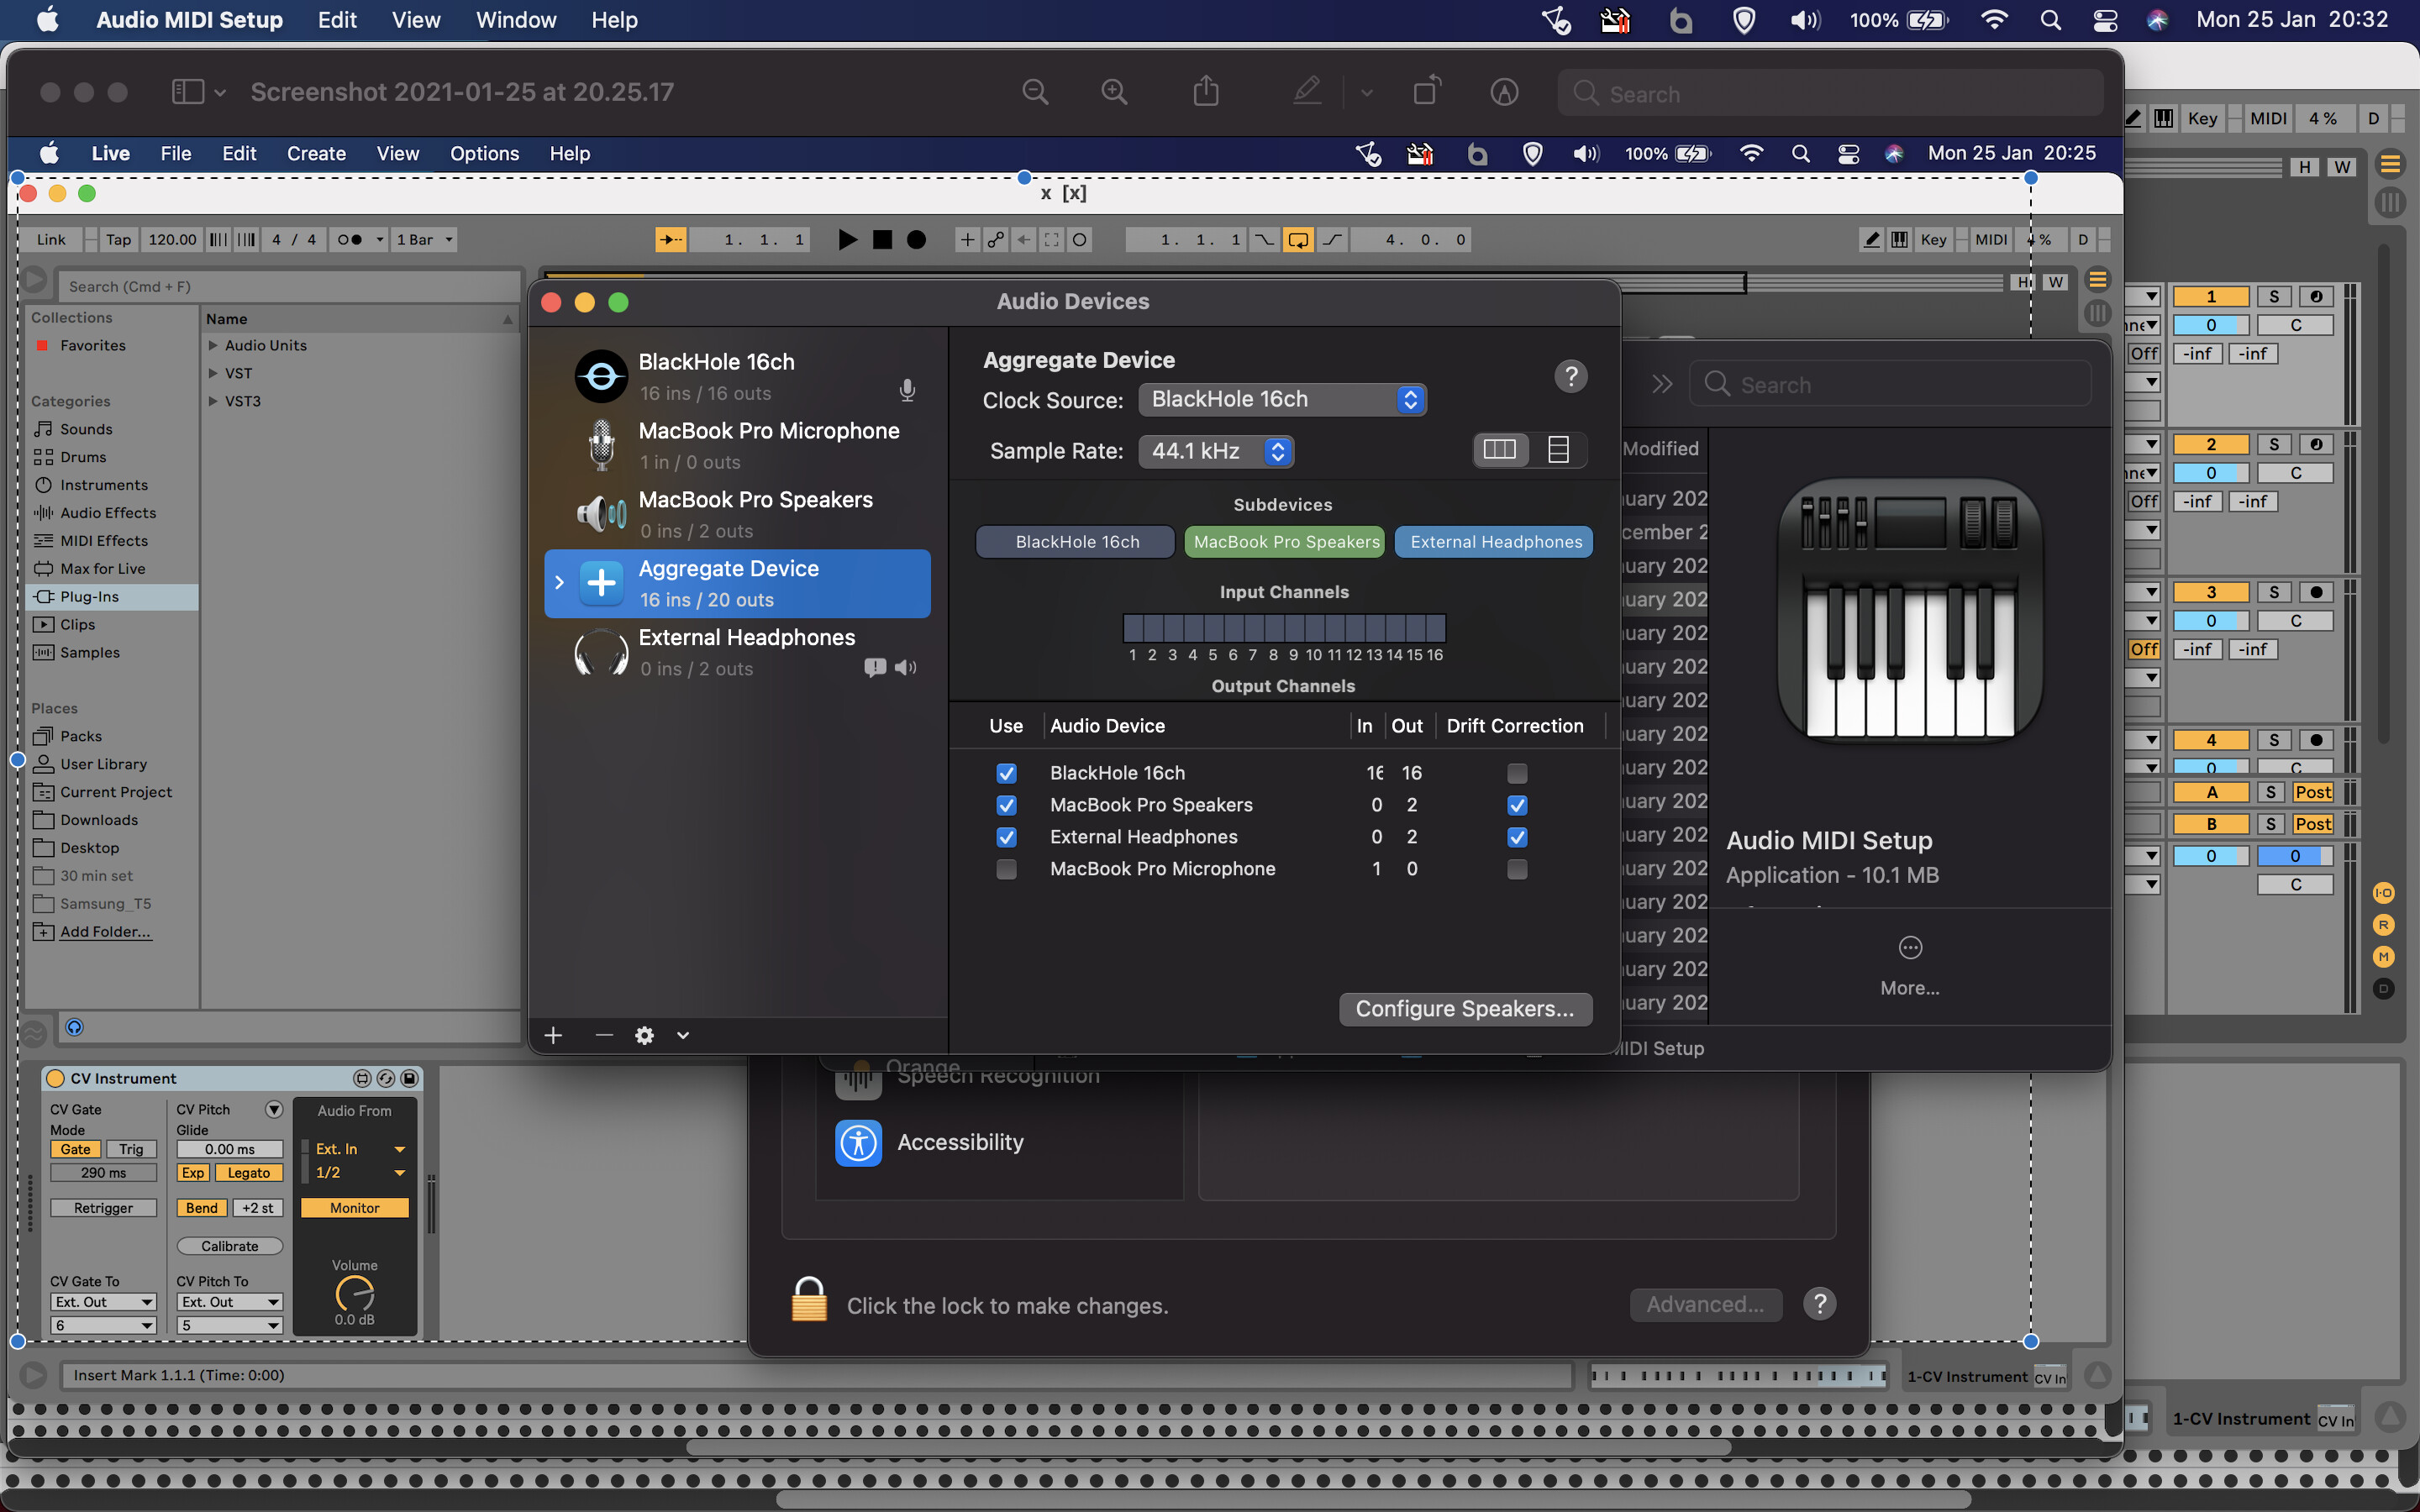Uncheck Use for MacBook Pro Speakers
Screen dimensions: 2420x1512
tap(1006, 805)
